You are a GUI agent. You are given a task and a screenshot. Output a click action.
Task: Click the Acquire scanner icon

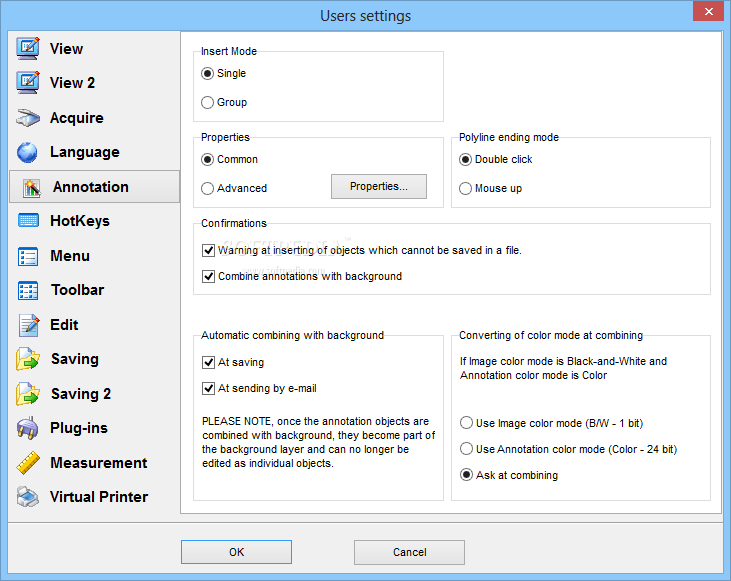click(28, 118)
